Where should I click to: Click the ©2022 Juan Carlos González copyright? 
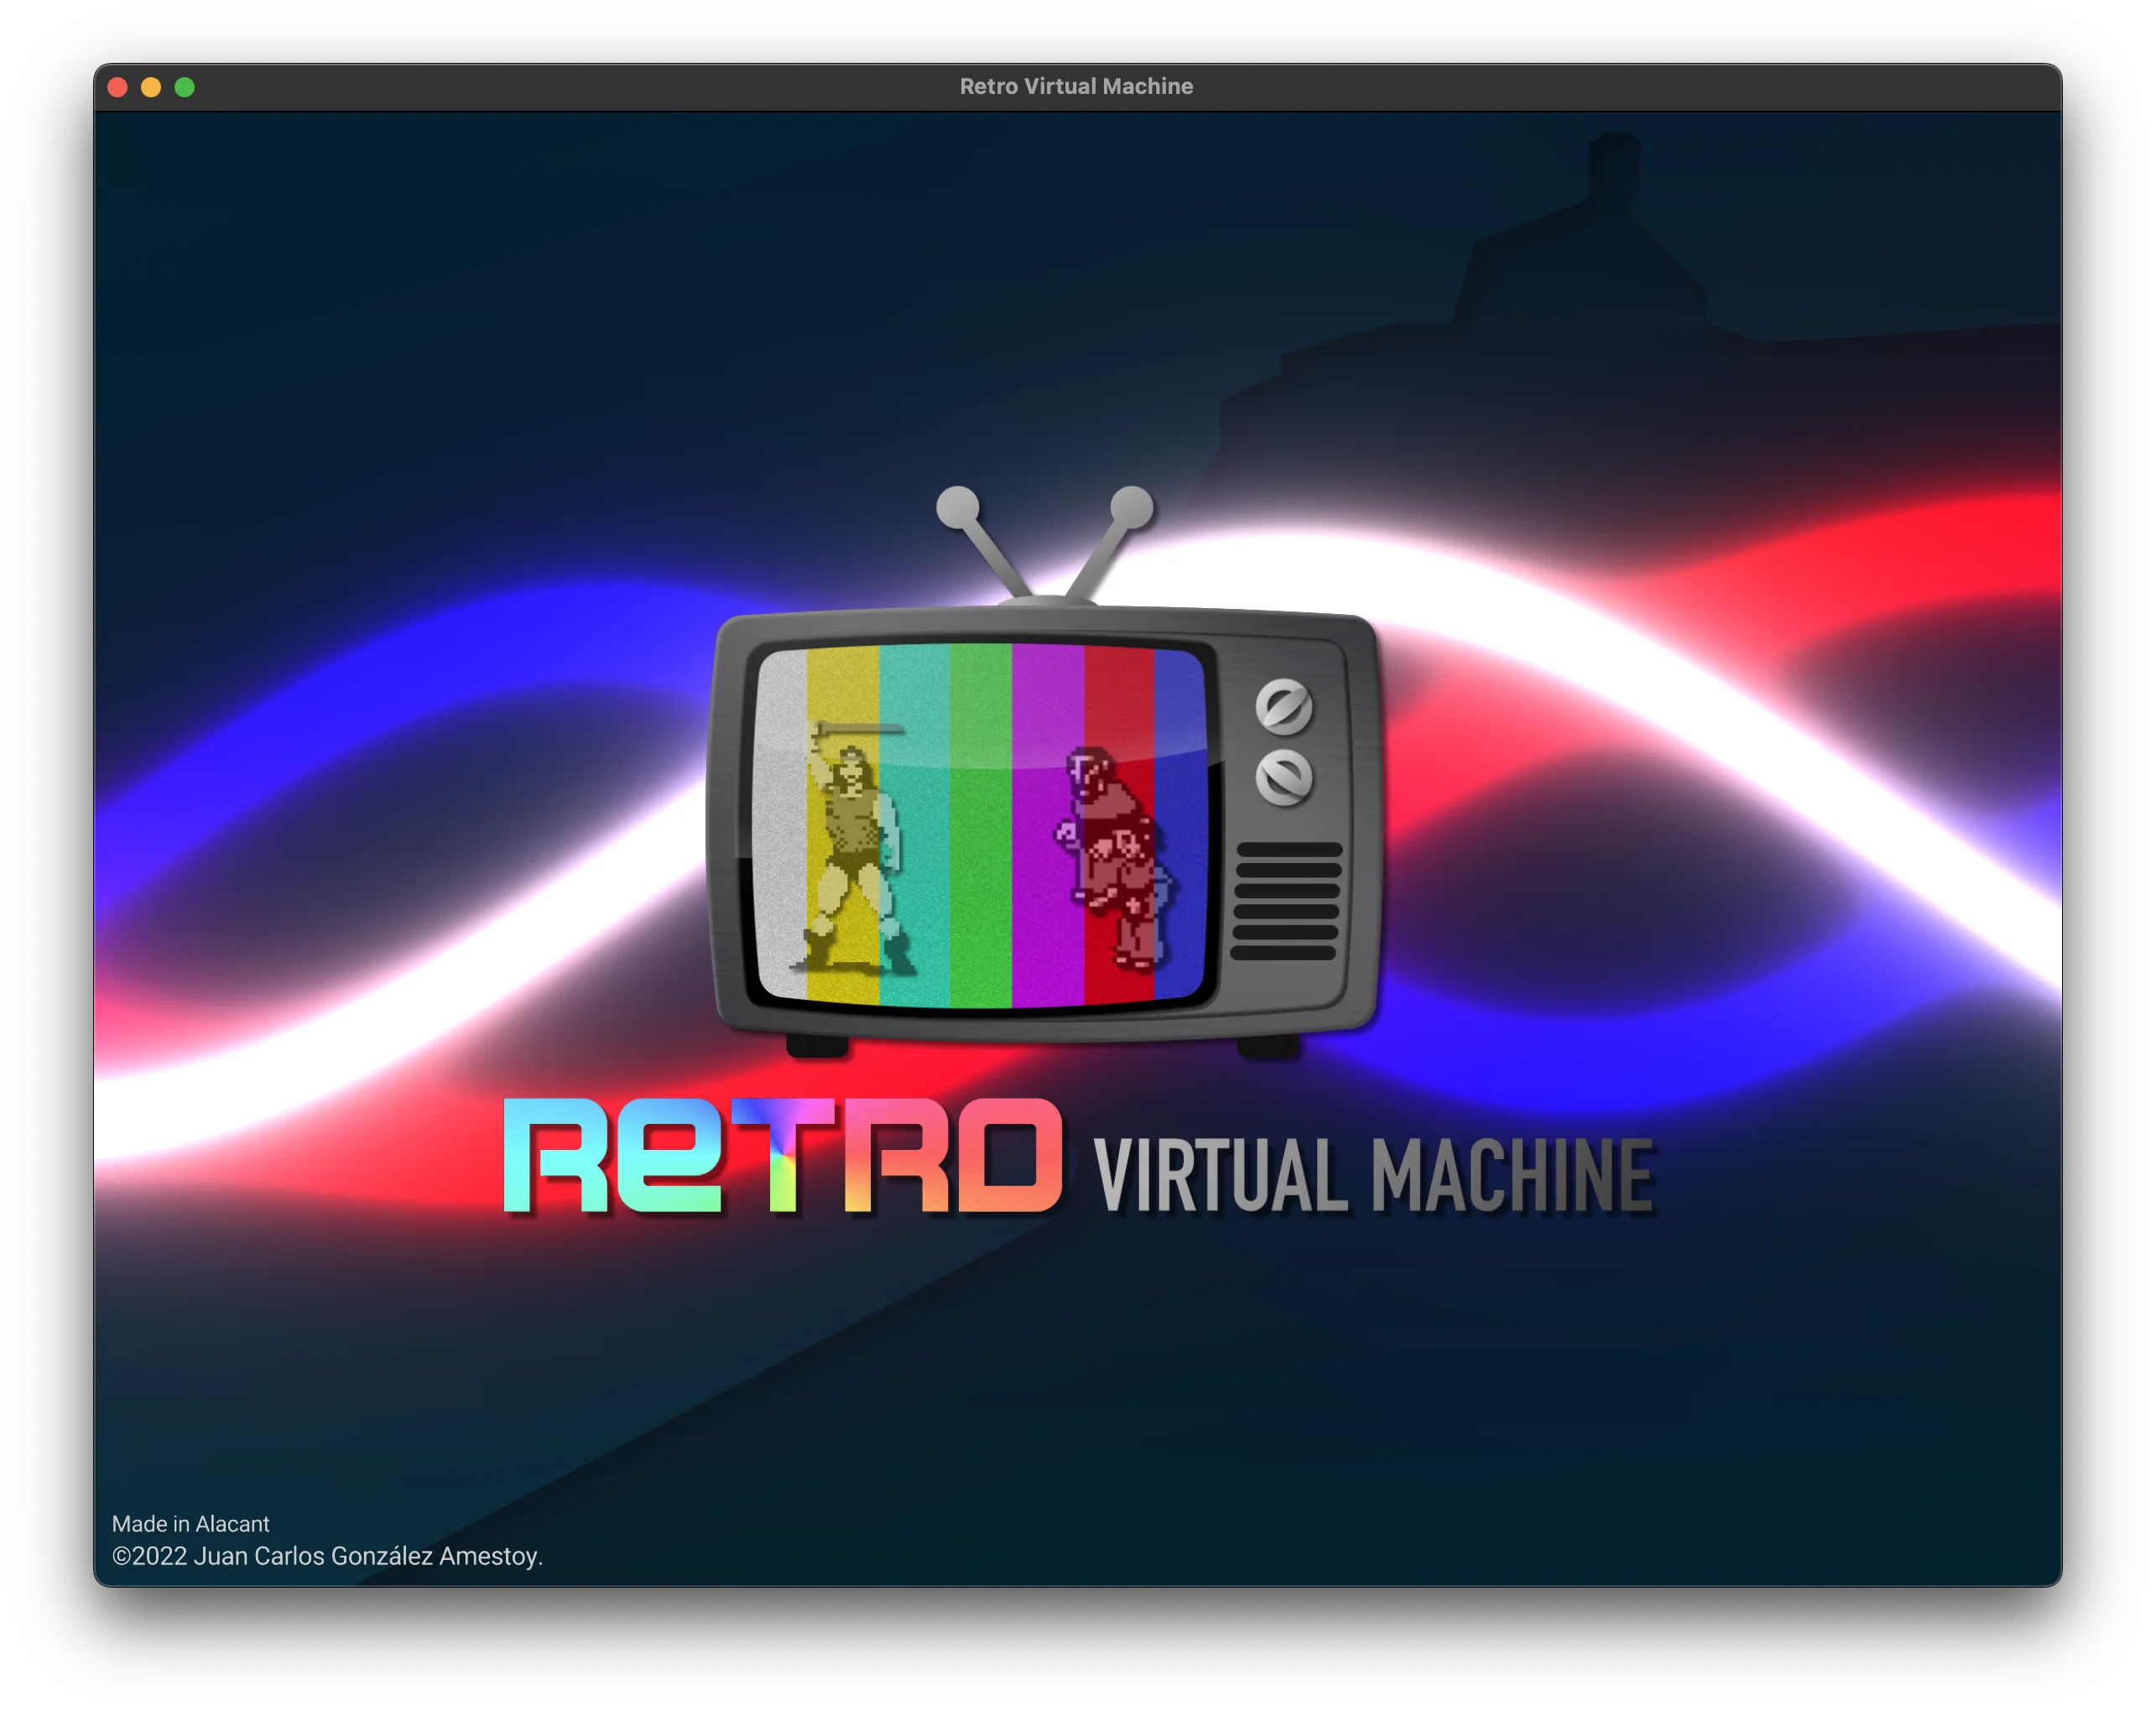pyautogui.click(x=327, y=1556)
